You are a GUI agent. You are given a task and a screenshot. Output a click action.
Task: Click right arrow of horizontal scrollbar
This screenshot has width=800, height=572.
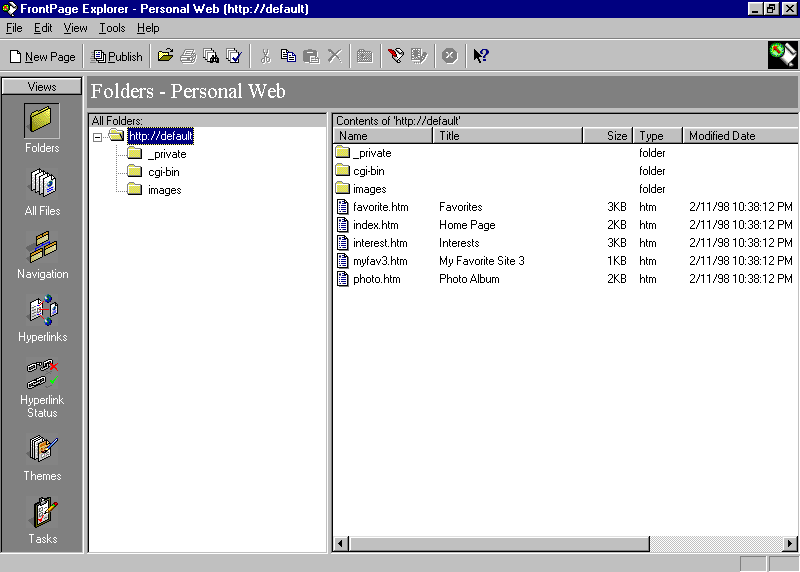point(790,543)
